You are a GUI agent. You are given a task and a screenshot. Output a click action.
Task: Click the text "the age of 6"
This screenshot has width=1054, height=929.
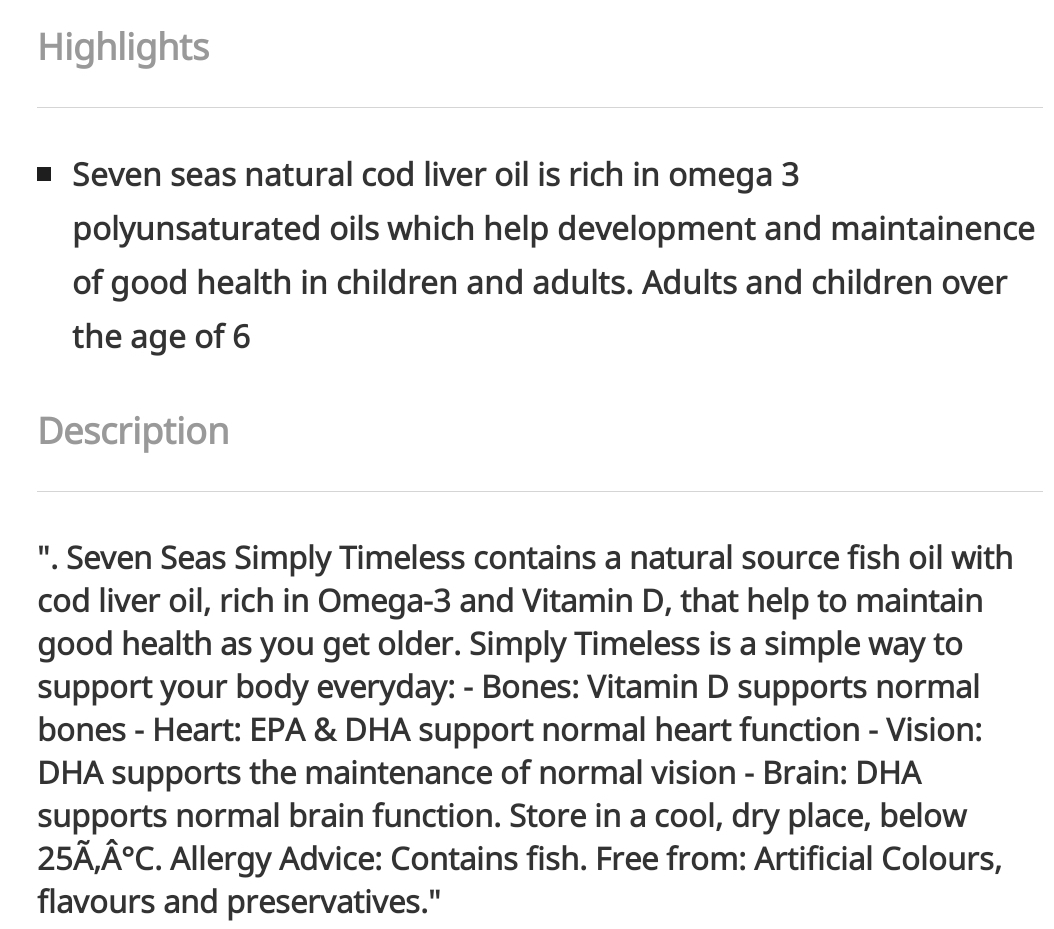click(161, 337)
